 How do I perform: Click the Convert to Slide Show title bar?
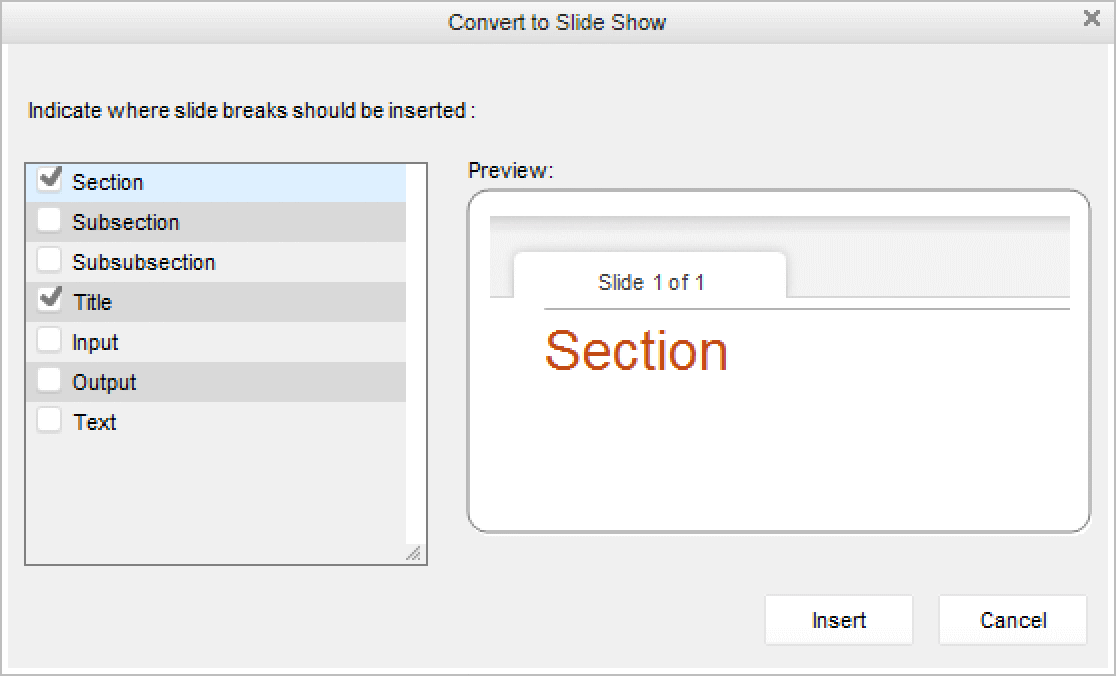(556, 22)
